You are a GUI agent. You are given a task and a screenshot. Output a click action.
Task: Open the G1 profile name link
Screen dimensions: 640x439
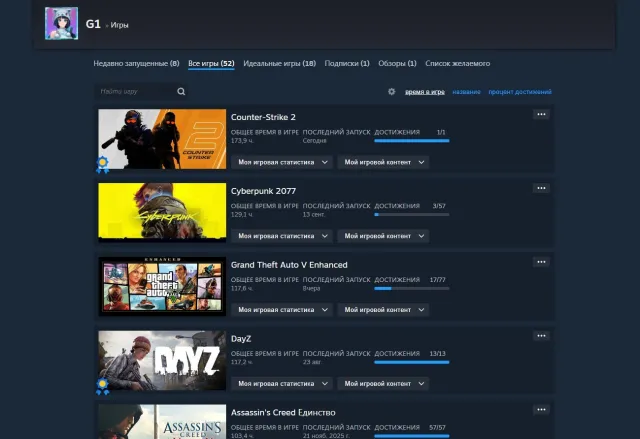click(x=93, y=24)
